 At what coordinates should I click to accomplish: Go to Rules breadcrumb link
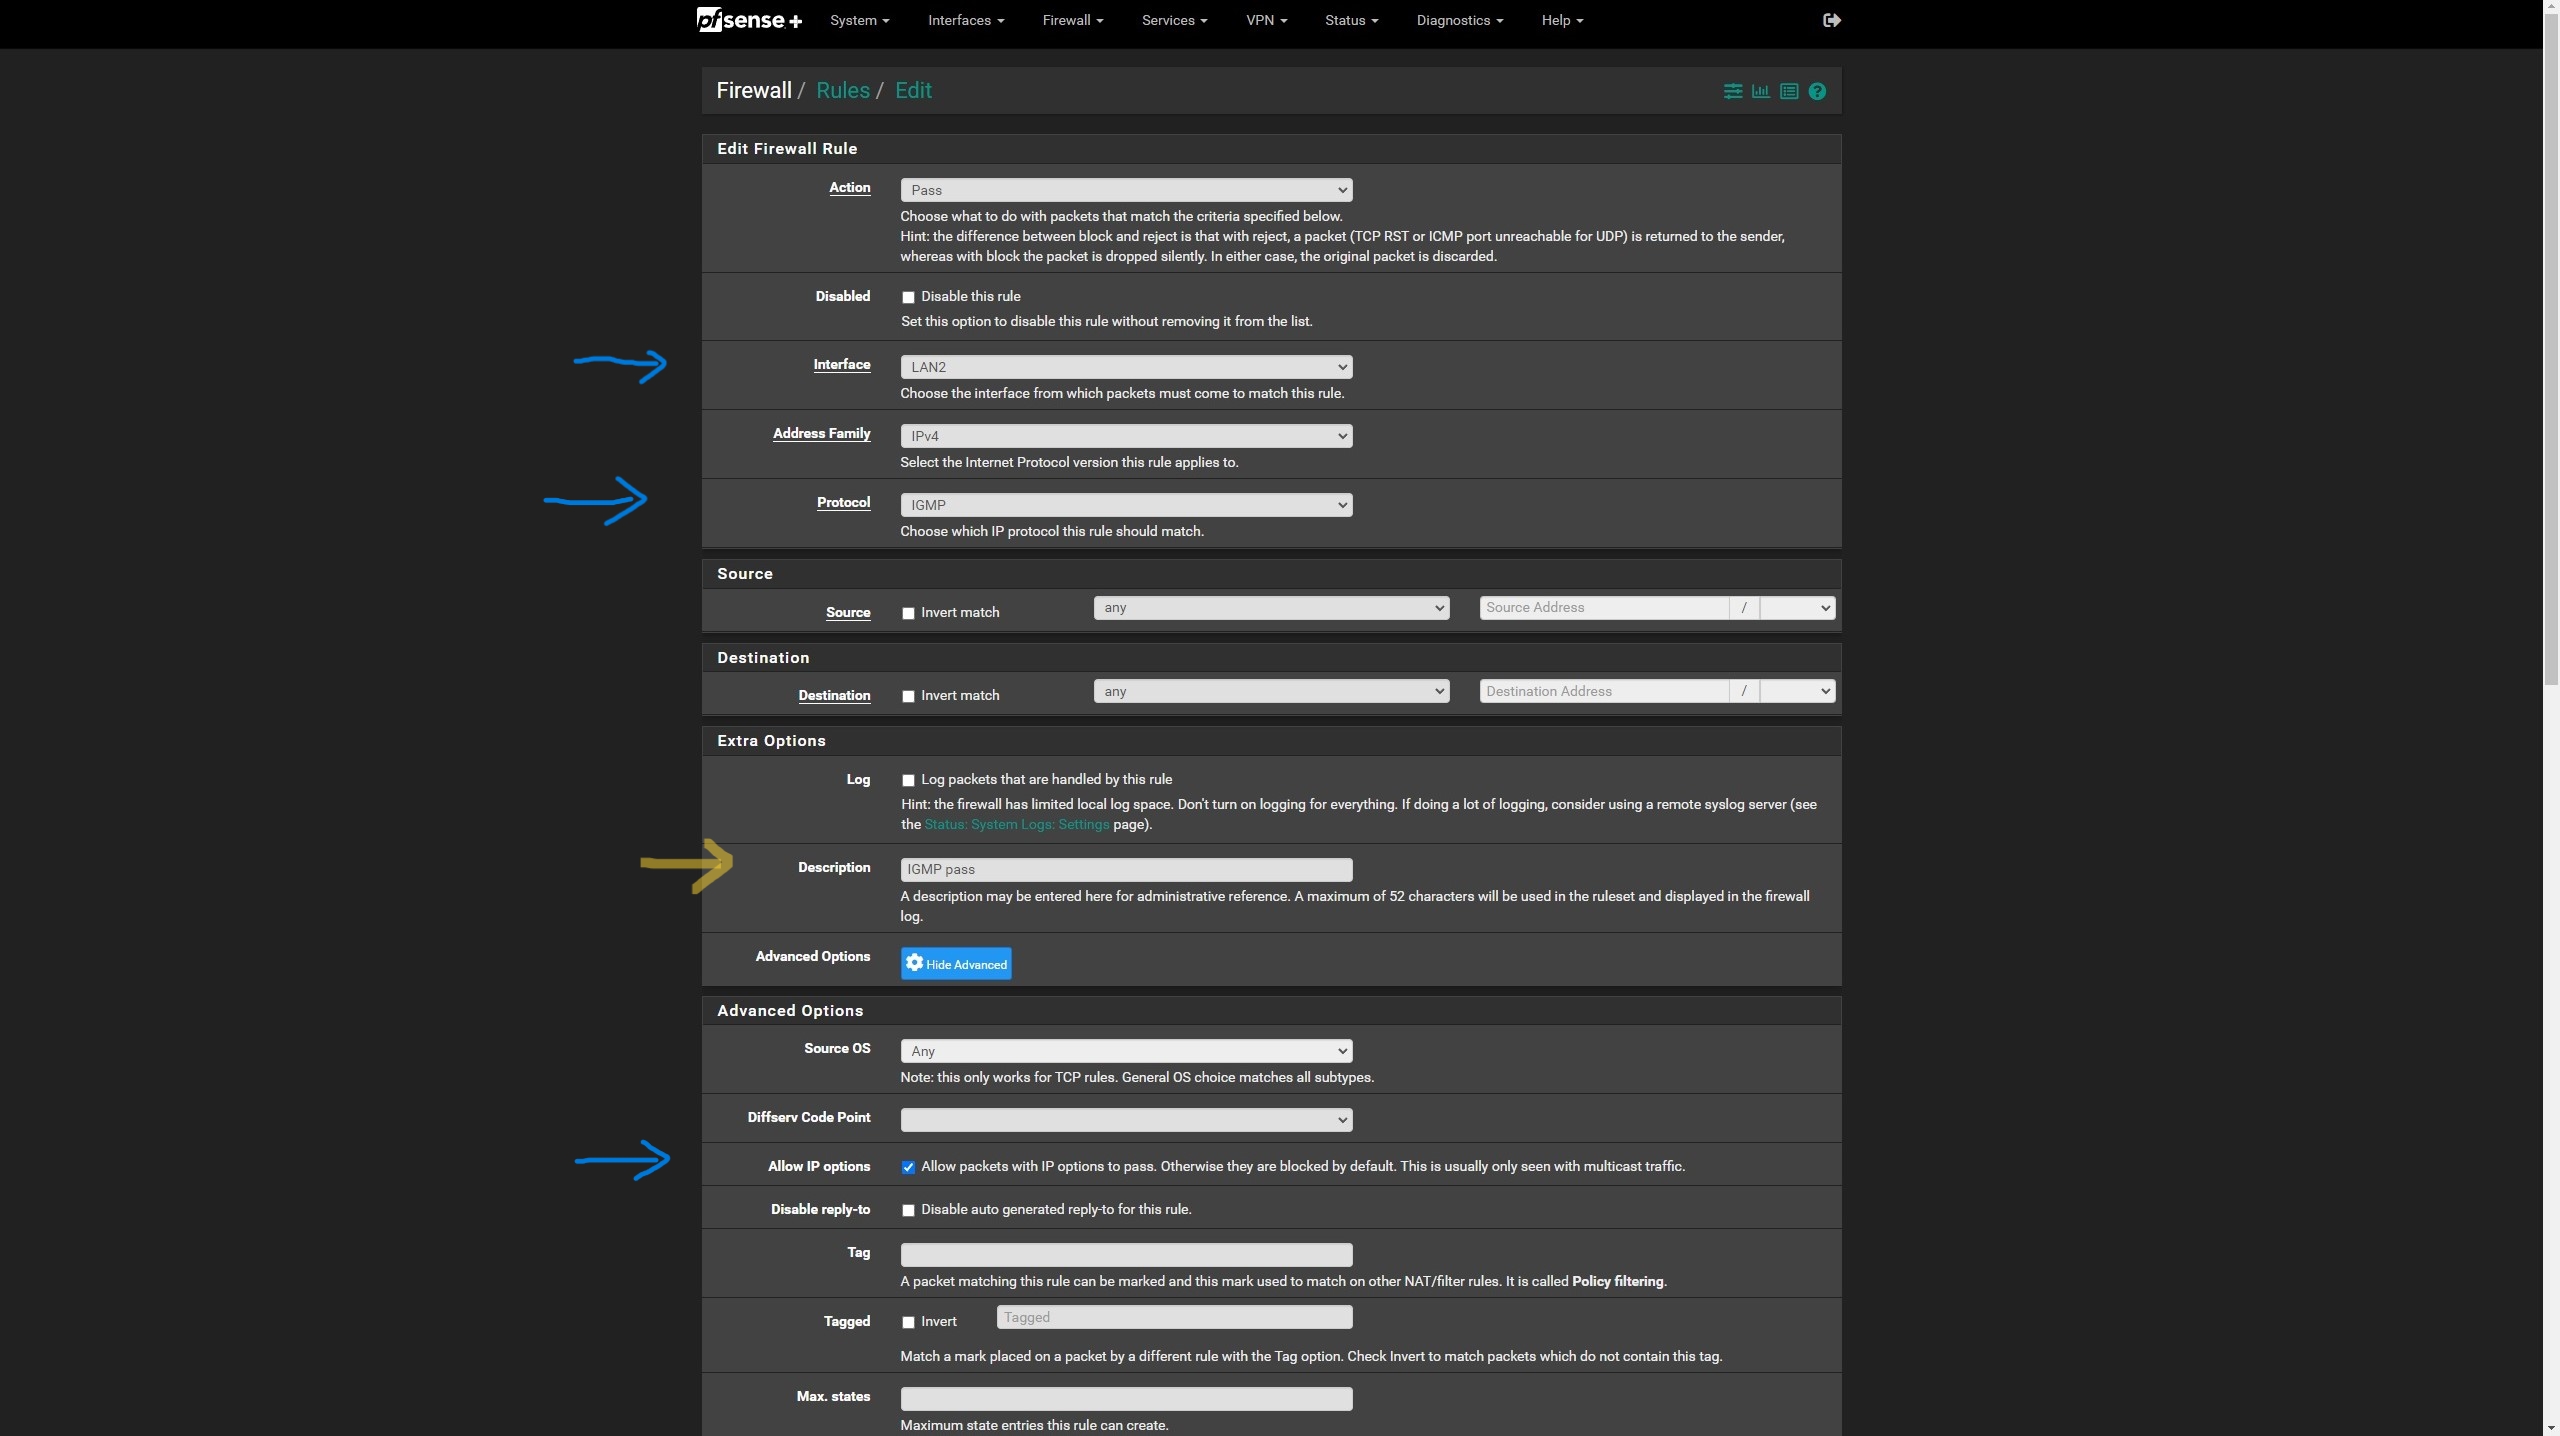(842, 90)
